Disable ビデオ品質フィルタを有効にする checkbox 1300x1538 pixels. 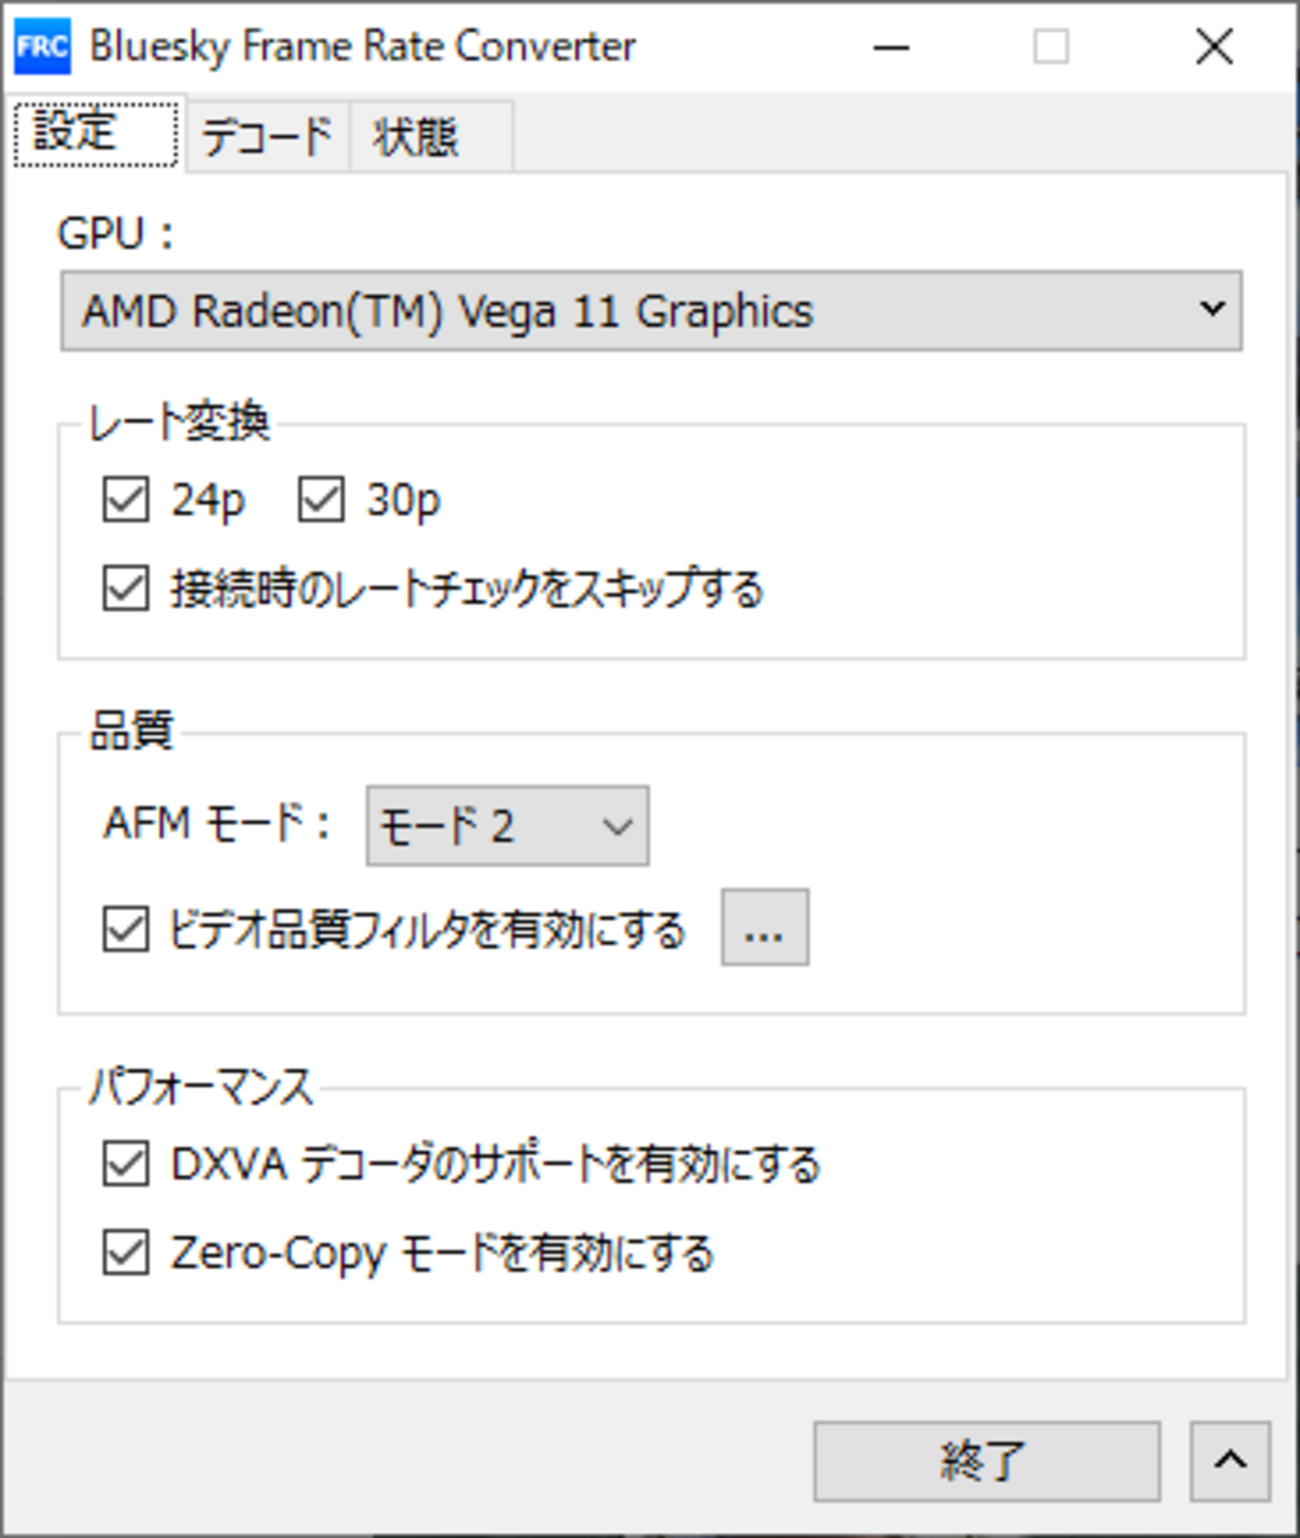(126, 929)
